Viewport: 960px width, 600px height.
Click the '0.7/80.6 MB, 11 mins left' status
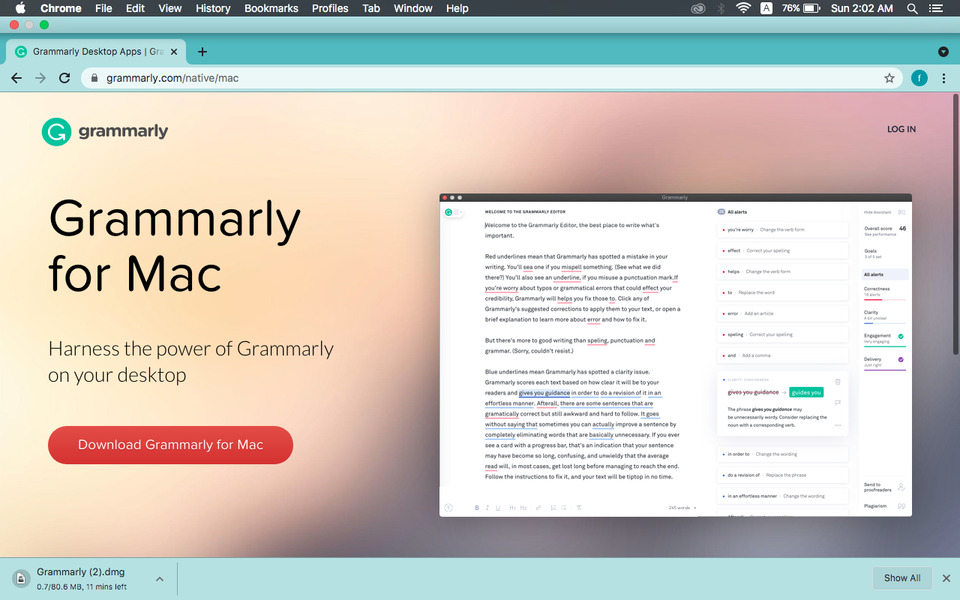pyautogui.click(x=81, y=587)
